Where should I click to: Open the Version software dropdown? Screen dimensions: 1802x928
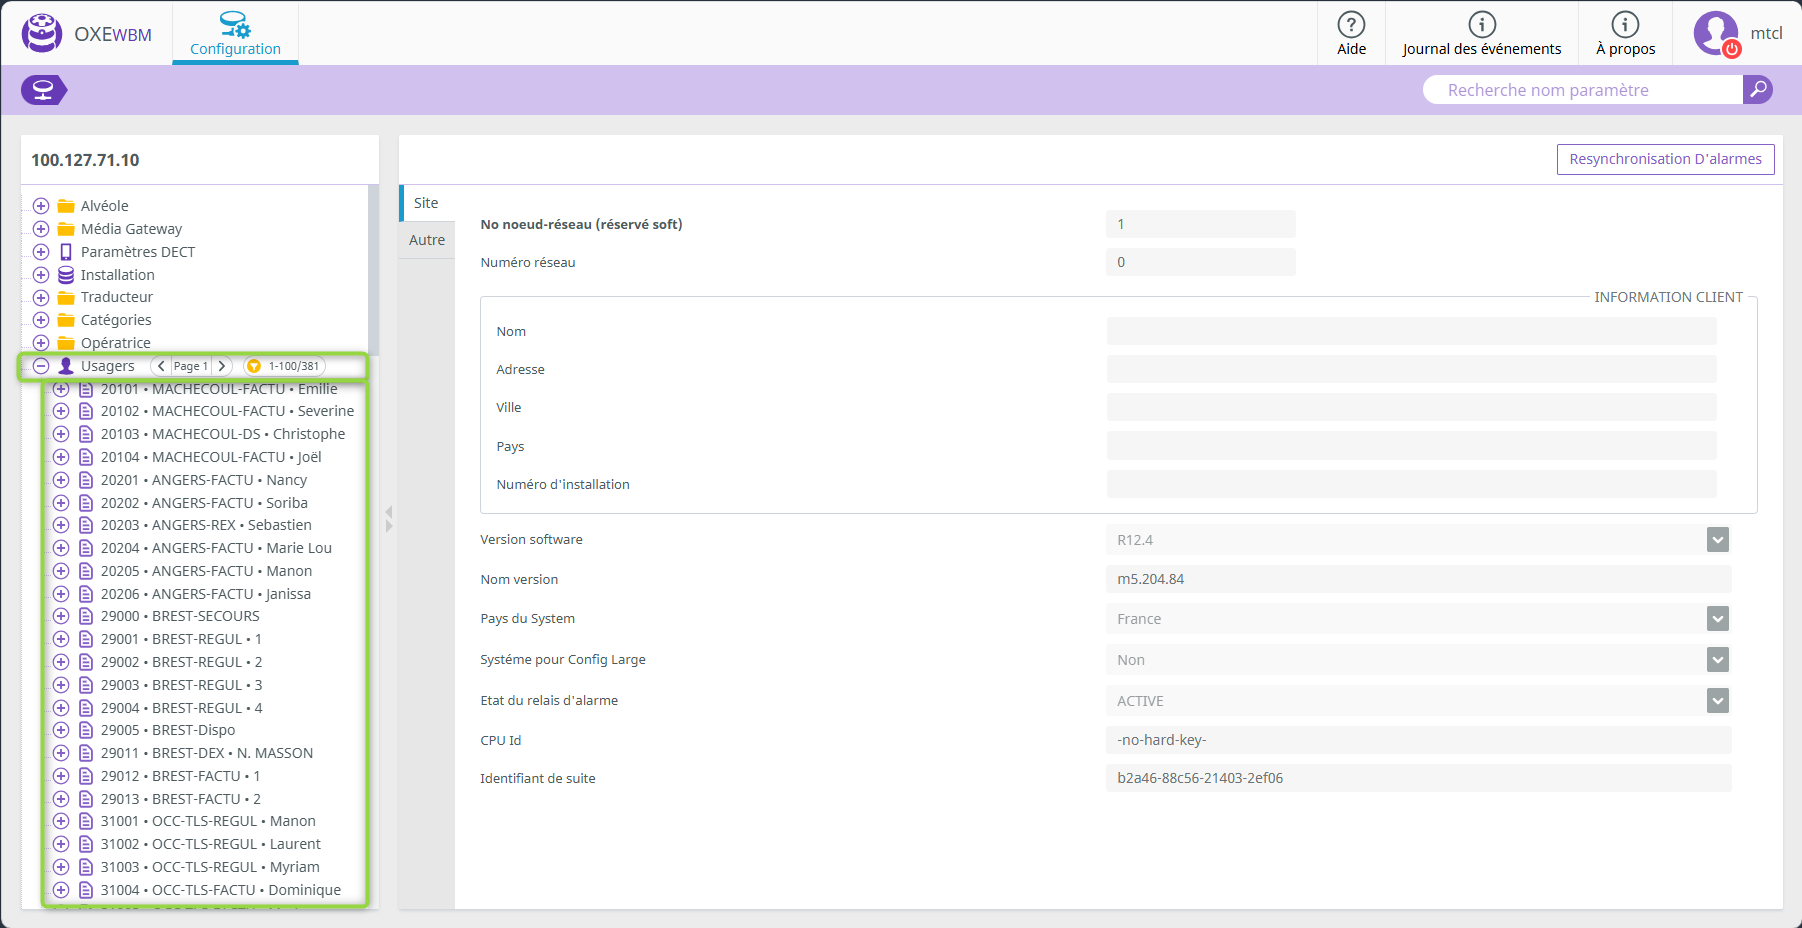(x=1717, y=540)
